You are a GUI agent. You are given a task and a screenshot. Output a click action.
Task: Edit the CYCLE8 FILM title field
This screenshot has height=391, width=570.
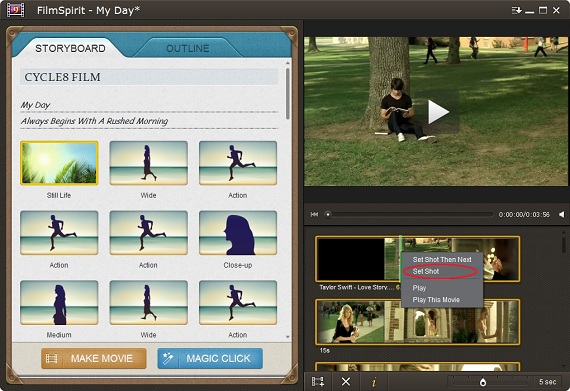click(149, 77)
